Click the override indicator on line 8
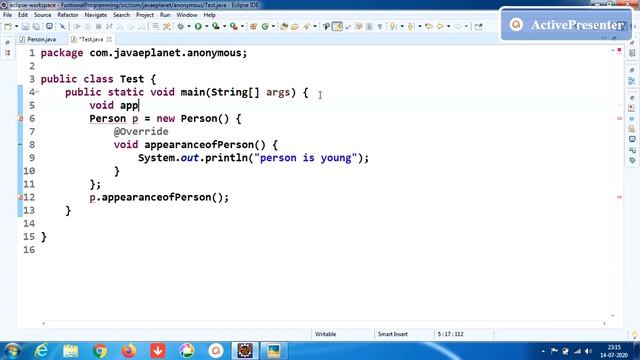640x360 pixels. coord(20,145)
